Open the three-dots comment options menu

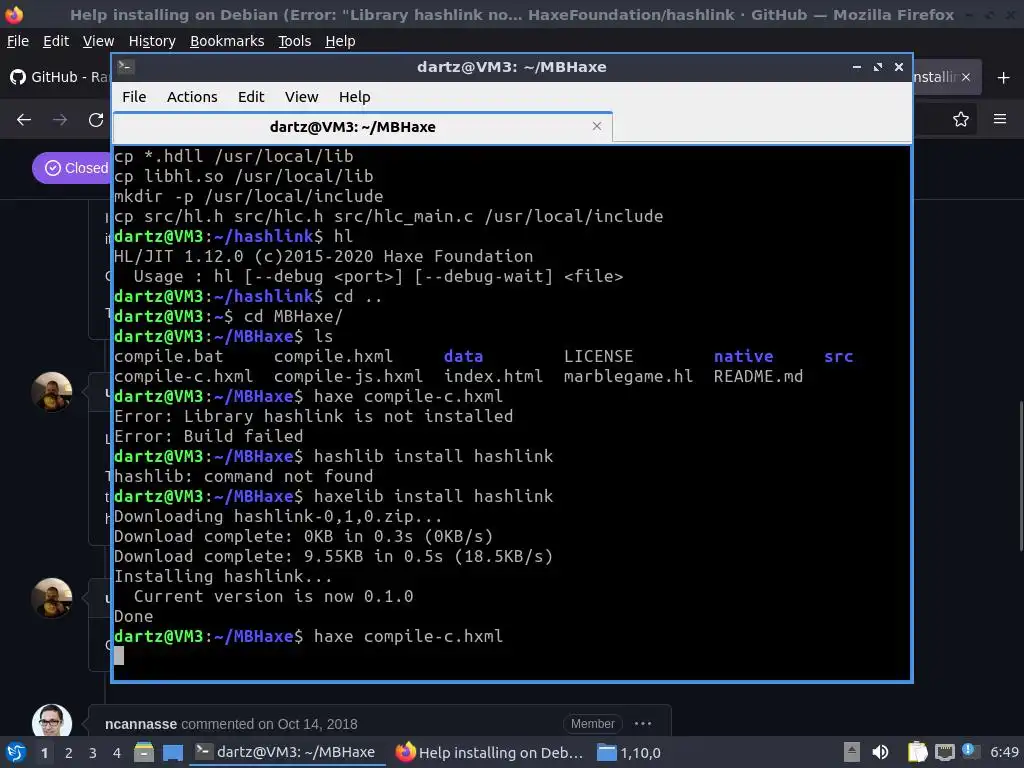pyautogui.click(x=643, y=724)
